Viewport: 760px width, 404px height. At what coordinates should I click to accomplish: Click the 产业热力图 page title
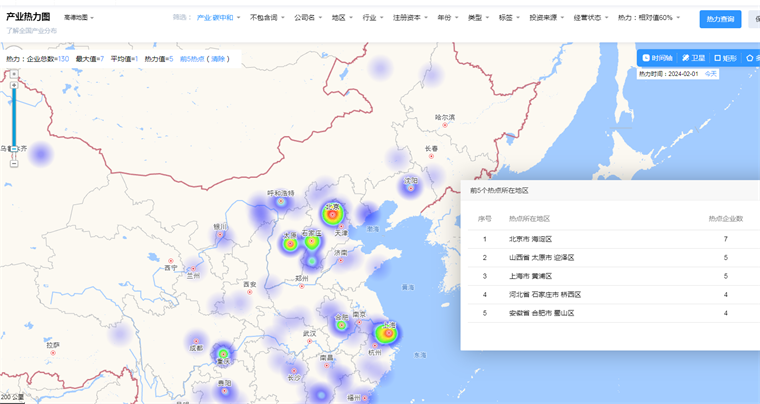(28, 17)
